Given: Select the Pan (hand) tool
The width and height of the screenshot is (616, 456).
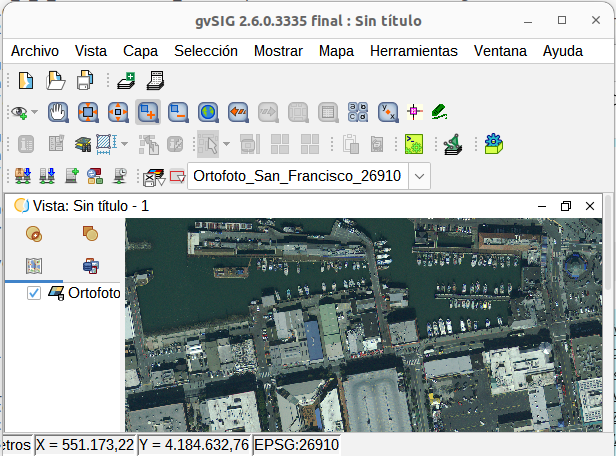Looking at the screenshot, I should point(58,113).
